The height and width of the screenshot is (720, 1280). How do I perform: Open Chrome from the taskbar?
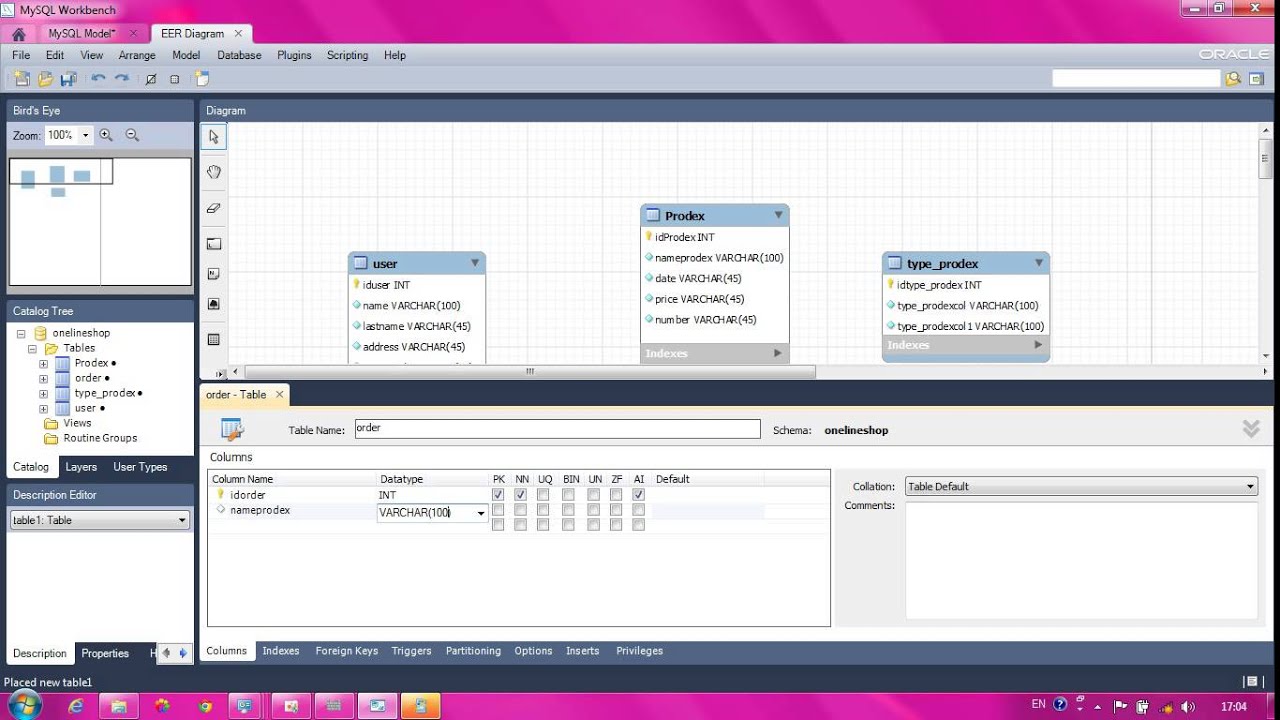point(205,706)
